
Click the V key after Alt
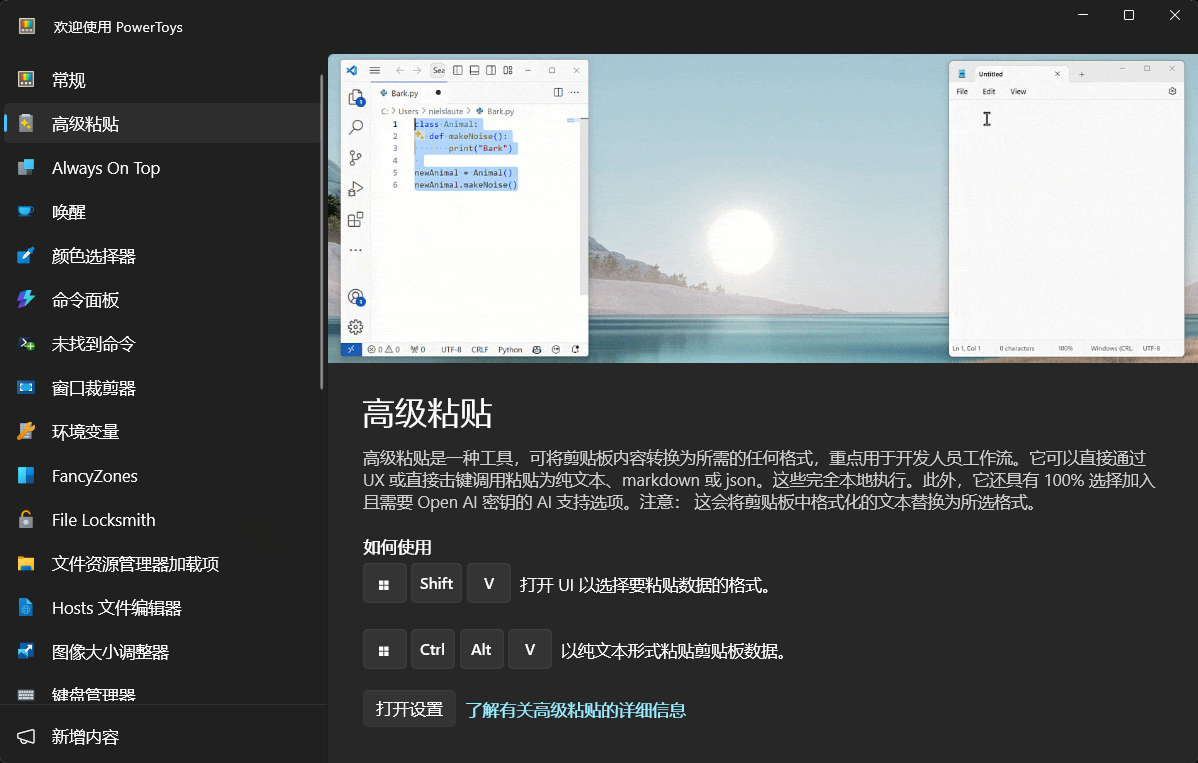point(530,649)
